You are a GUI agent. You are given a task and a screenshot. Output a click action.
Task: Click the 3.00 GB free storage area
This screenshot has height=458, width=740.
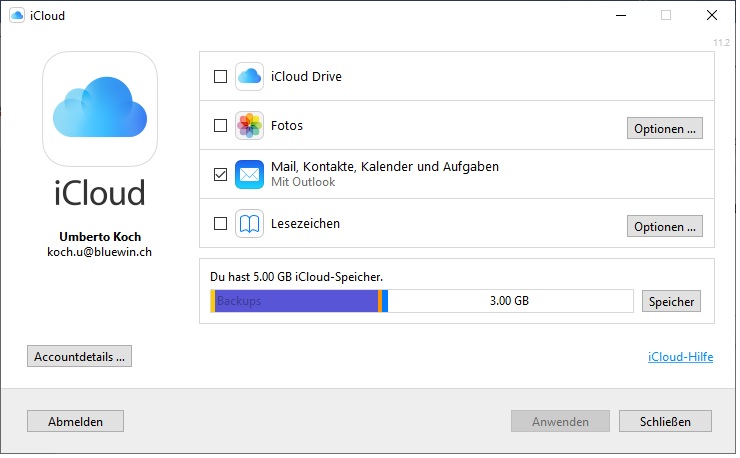pyautogui.click(x=510, y=301)
